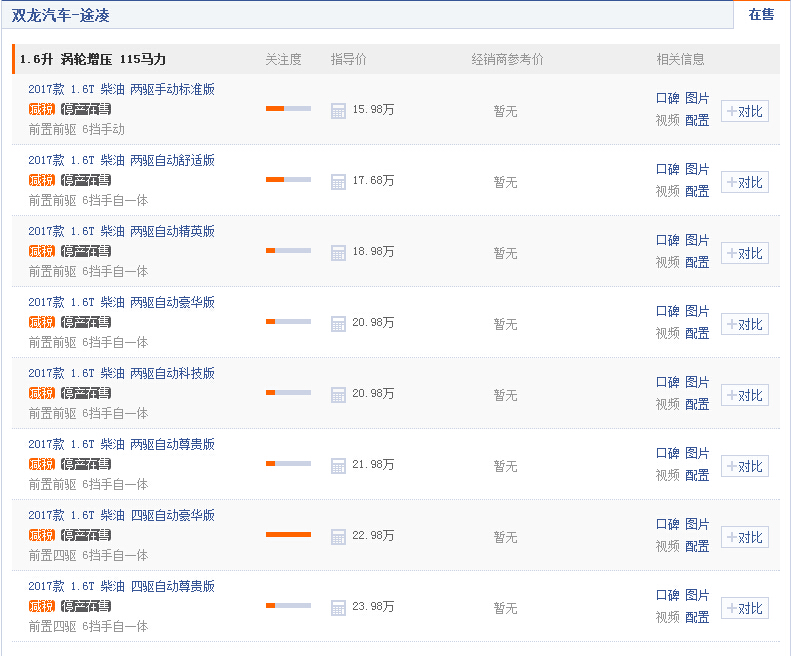
Task: Open price calculator for 18.98万 model
Action: coord(338,253)
